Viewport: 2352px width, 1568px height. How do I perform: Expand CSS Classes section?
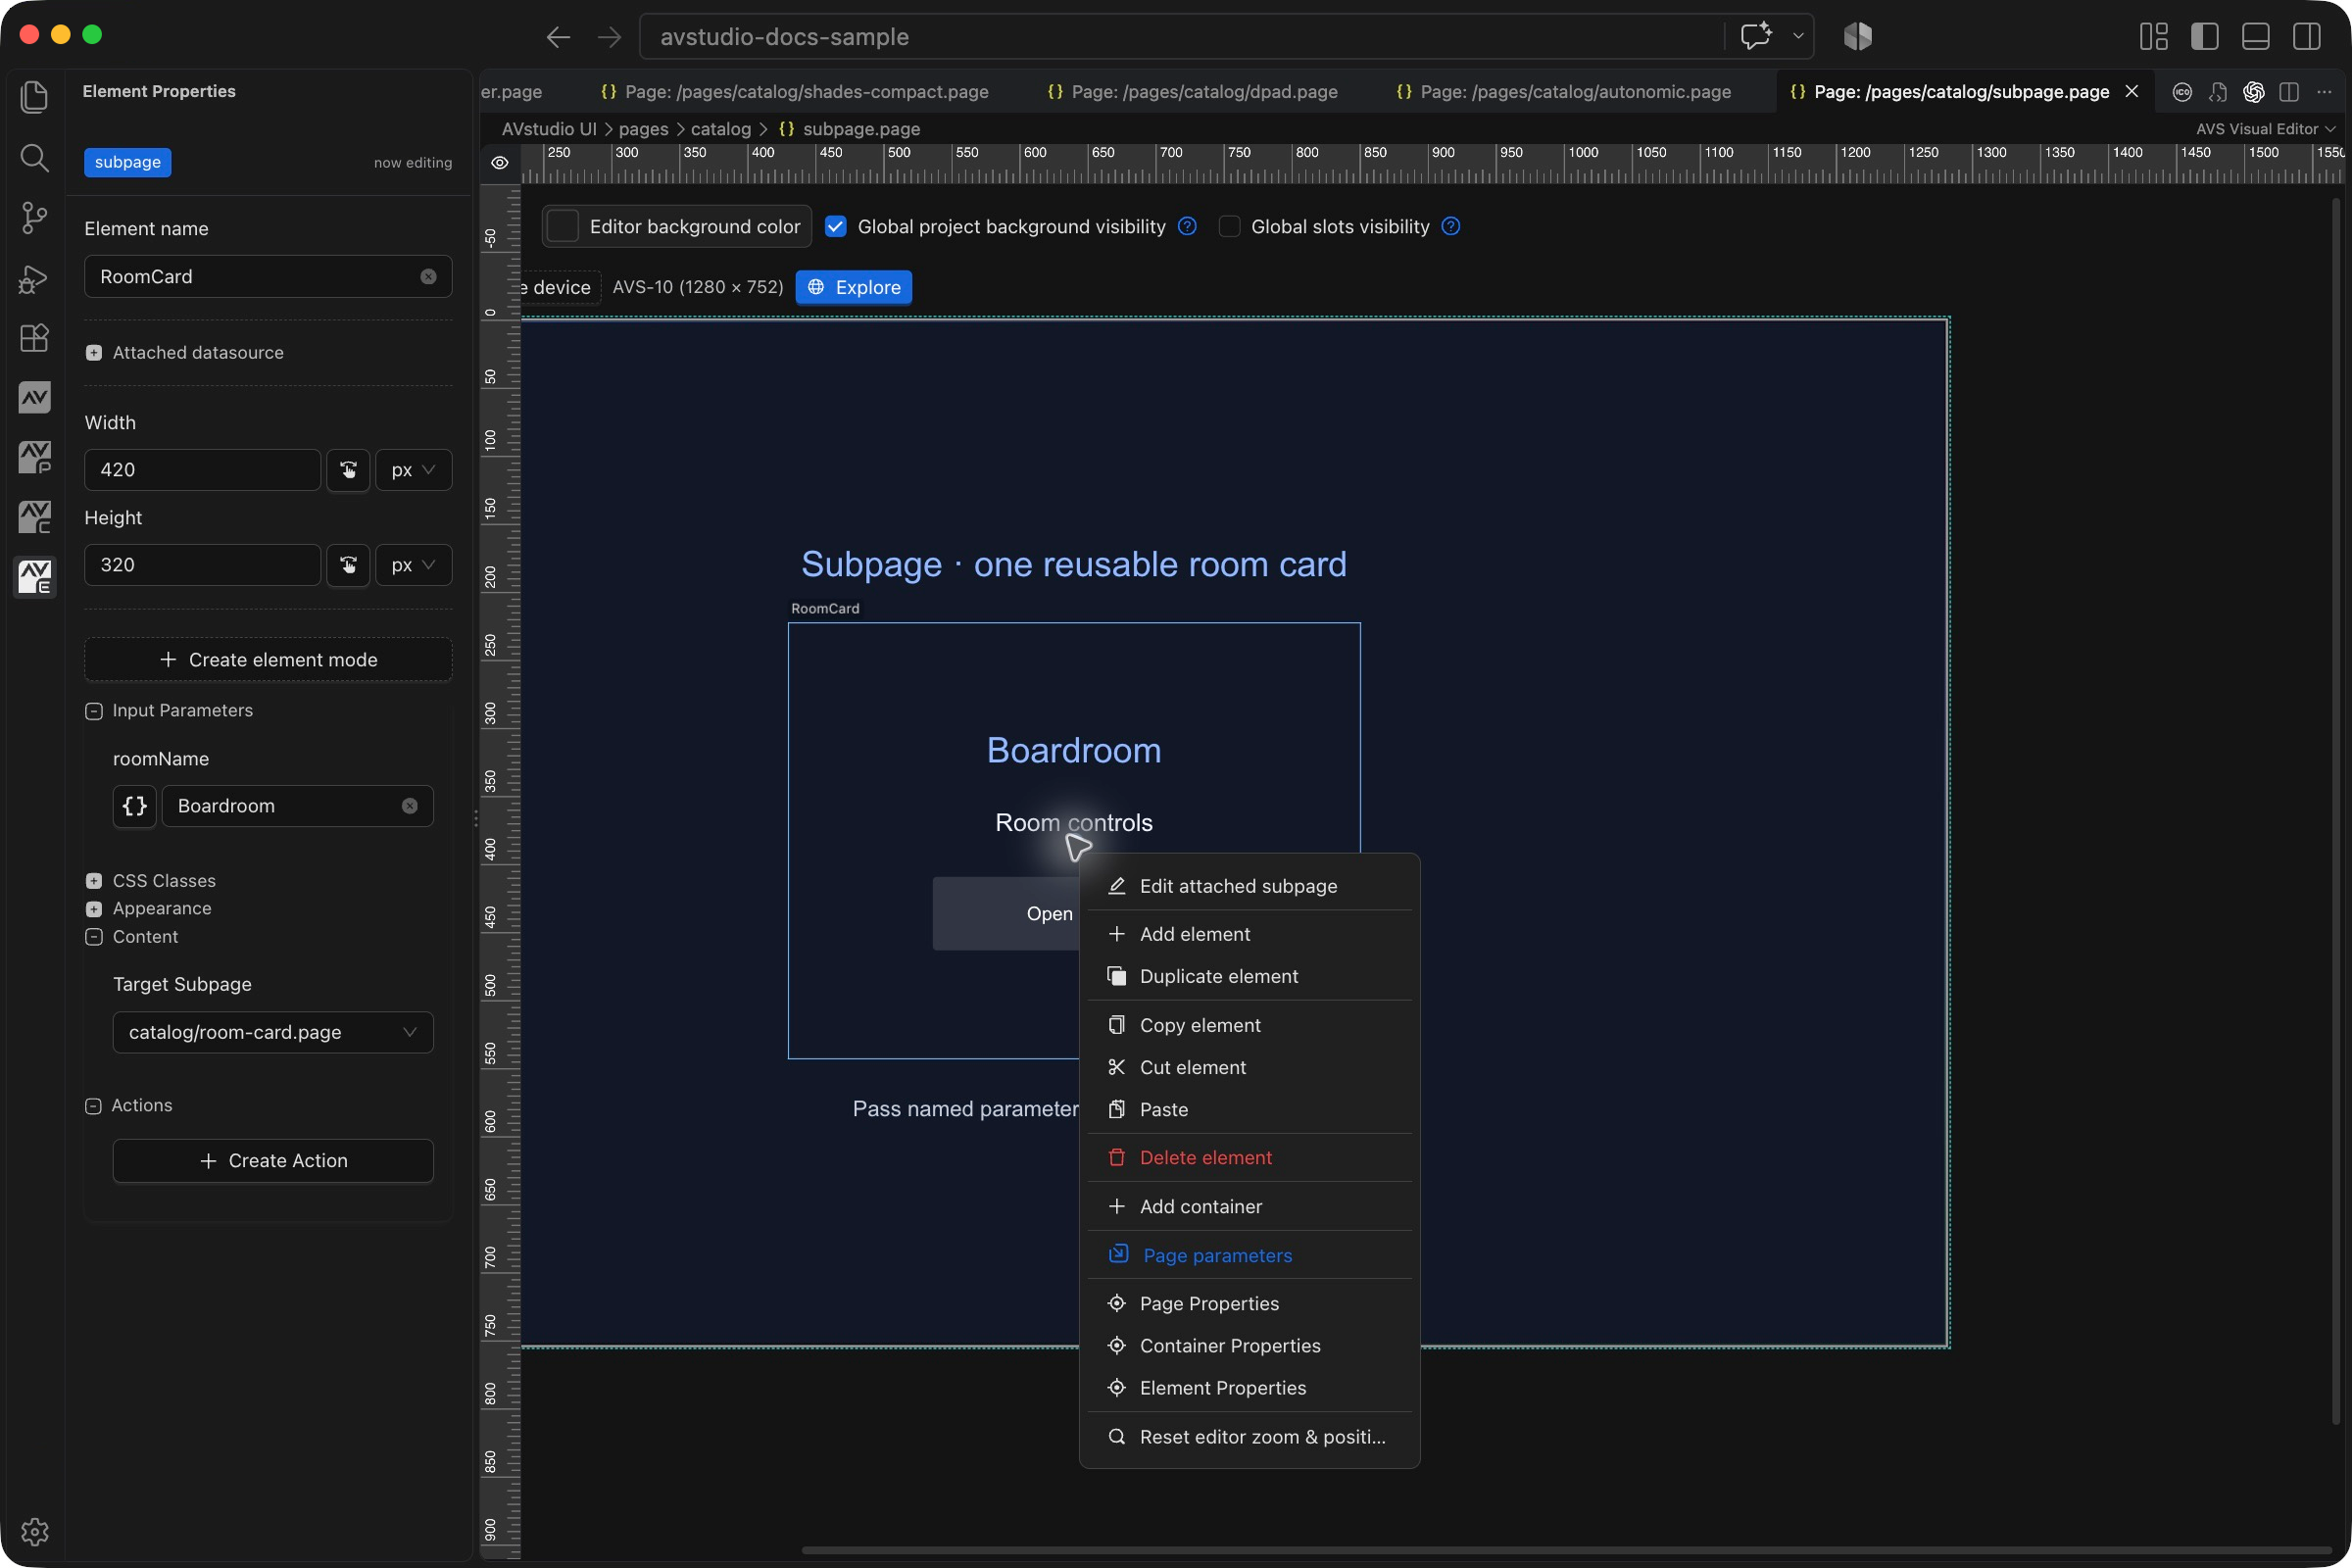click(94, 881)
